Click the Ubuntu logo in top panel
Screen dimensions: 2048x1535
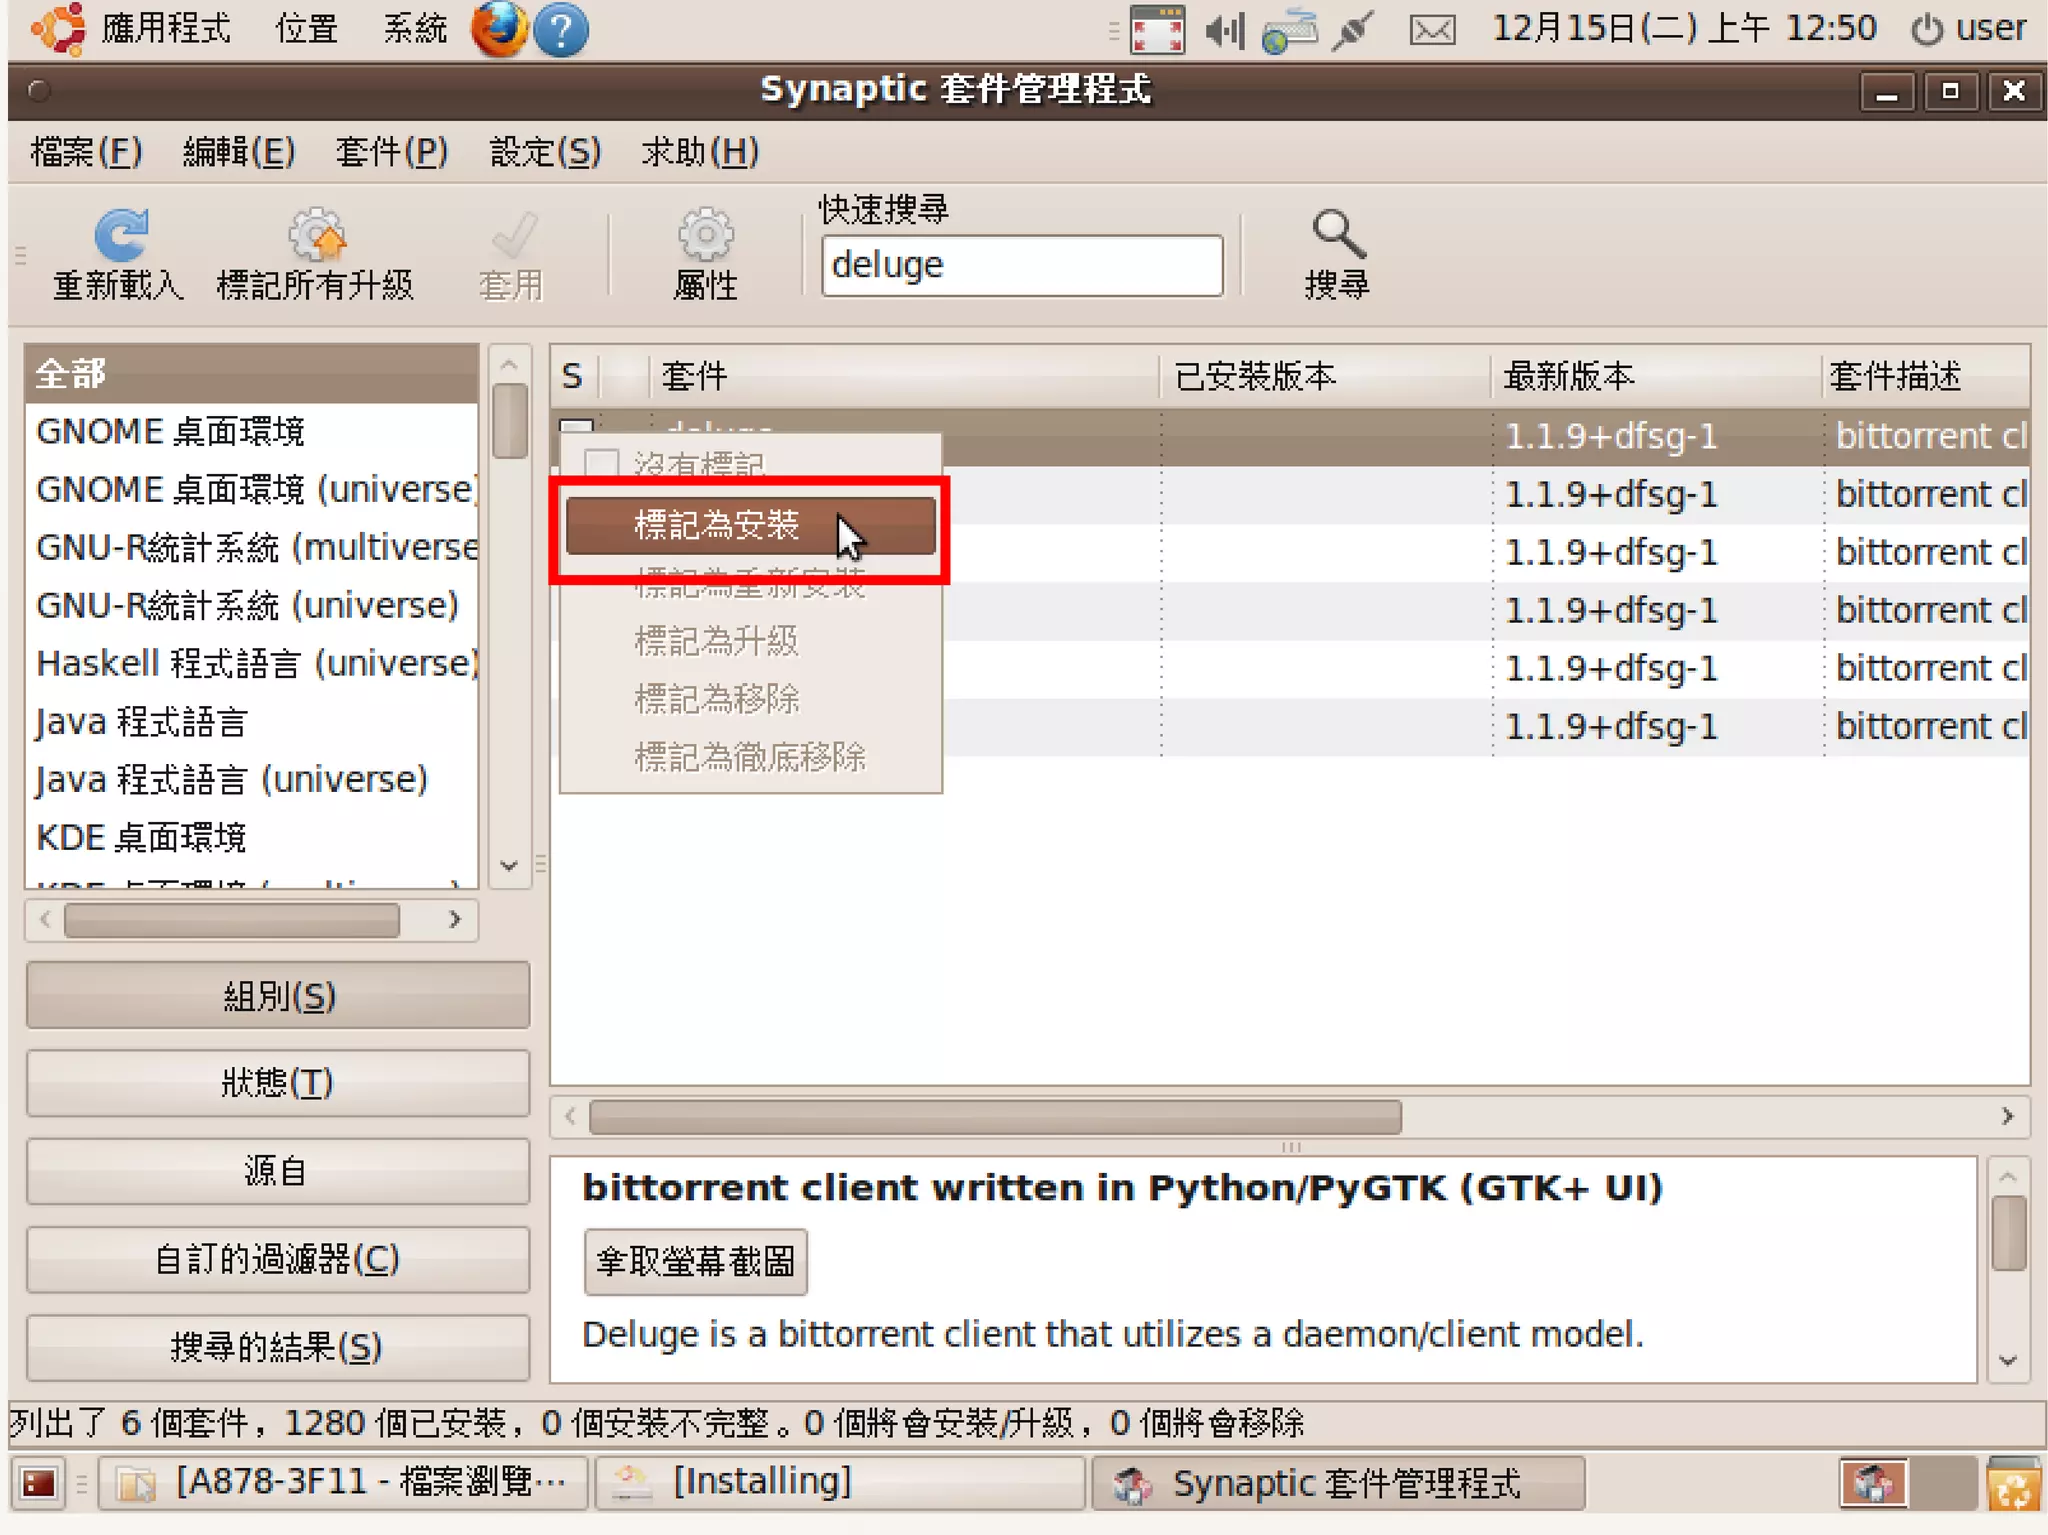pos(58,28)
